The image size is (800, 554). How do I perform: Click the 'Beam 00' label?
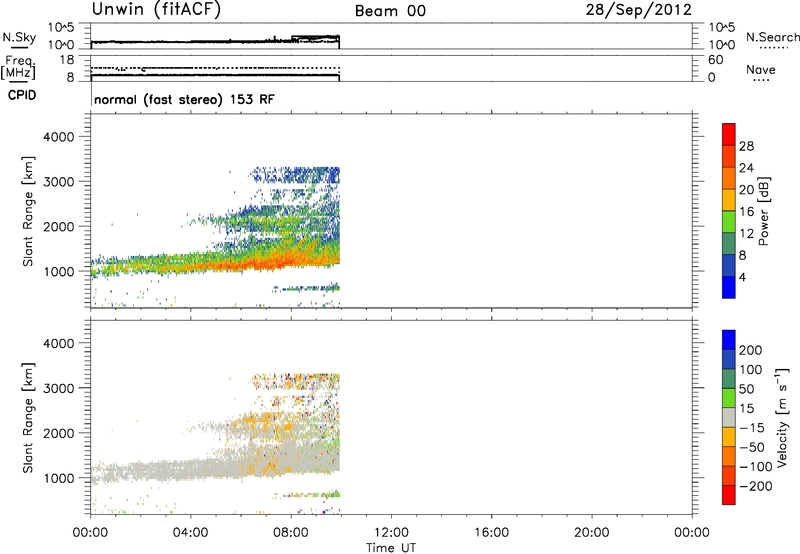[390, 11]
